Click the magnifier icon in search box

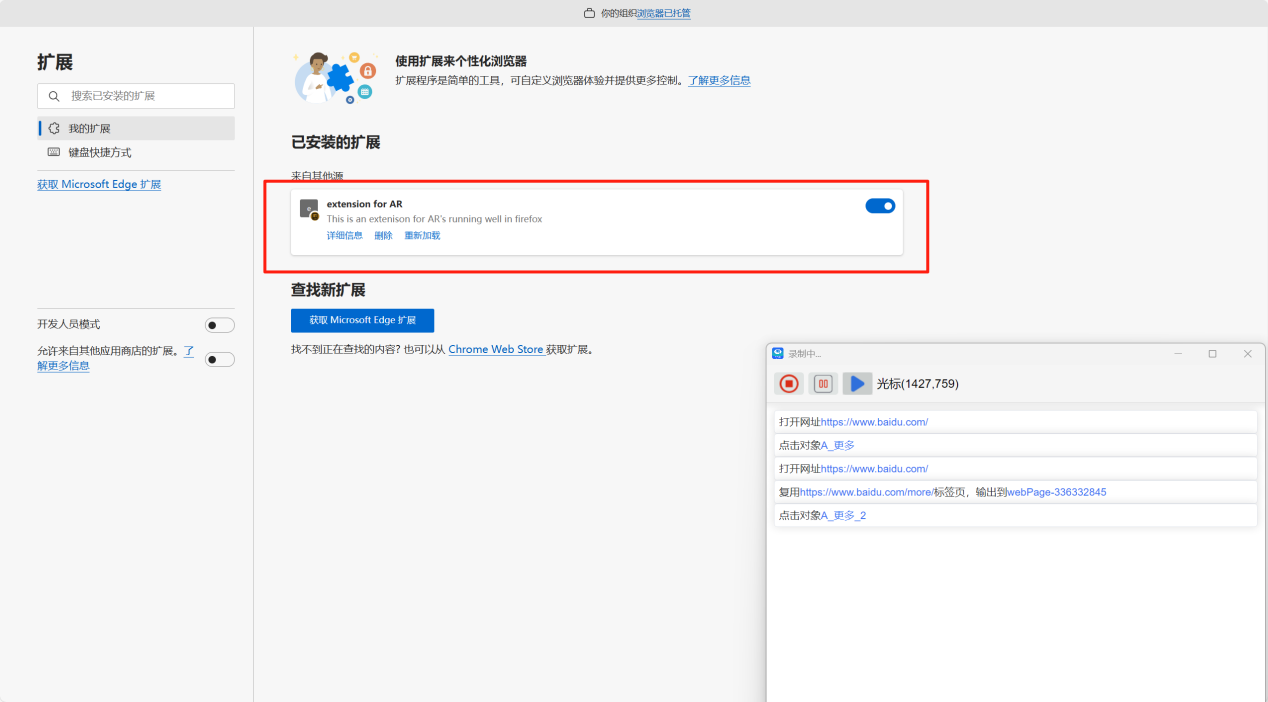[54, 96]
